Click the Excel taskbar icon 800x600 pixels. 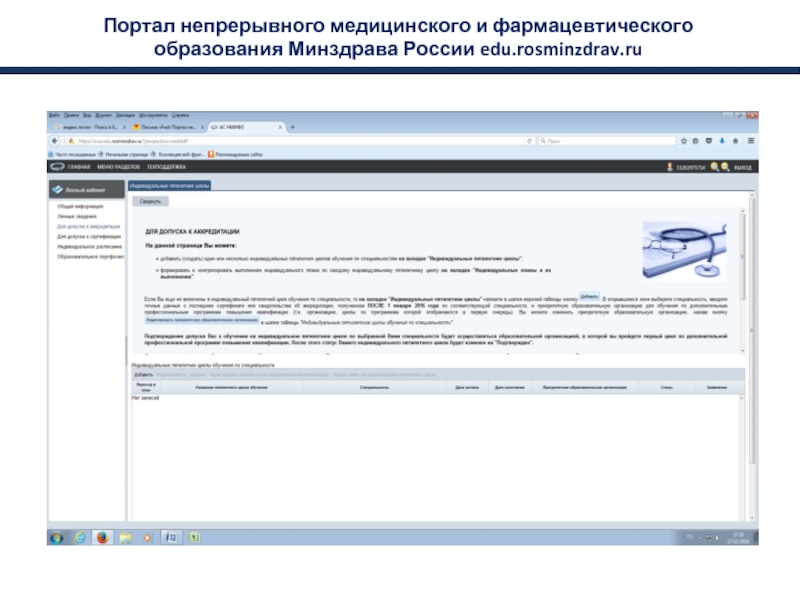194,538
